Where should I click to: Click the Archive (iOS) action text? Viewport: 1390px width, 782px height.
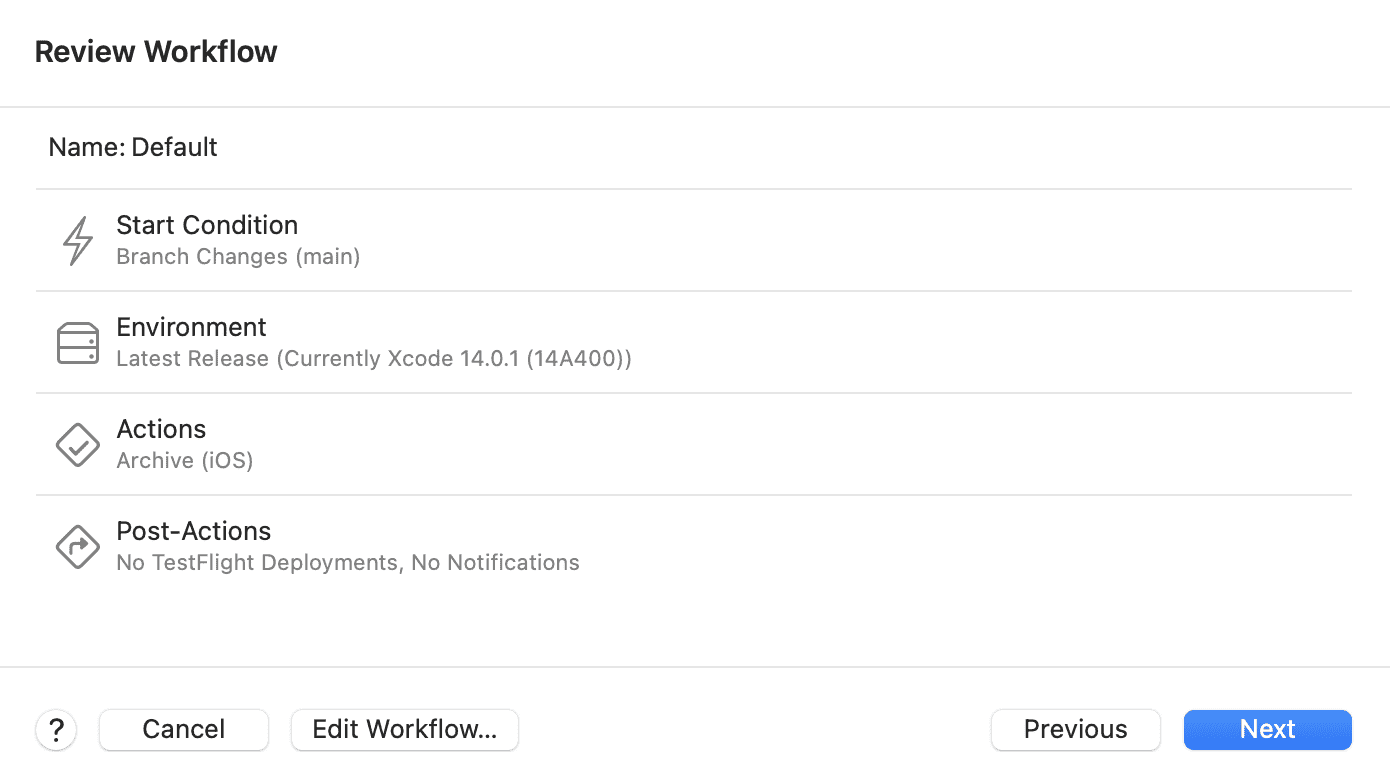pyautogui.click(x=184, y=461)
